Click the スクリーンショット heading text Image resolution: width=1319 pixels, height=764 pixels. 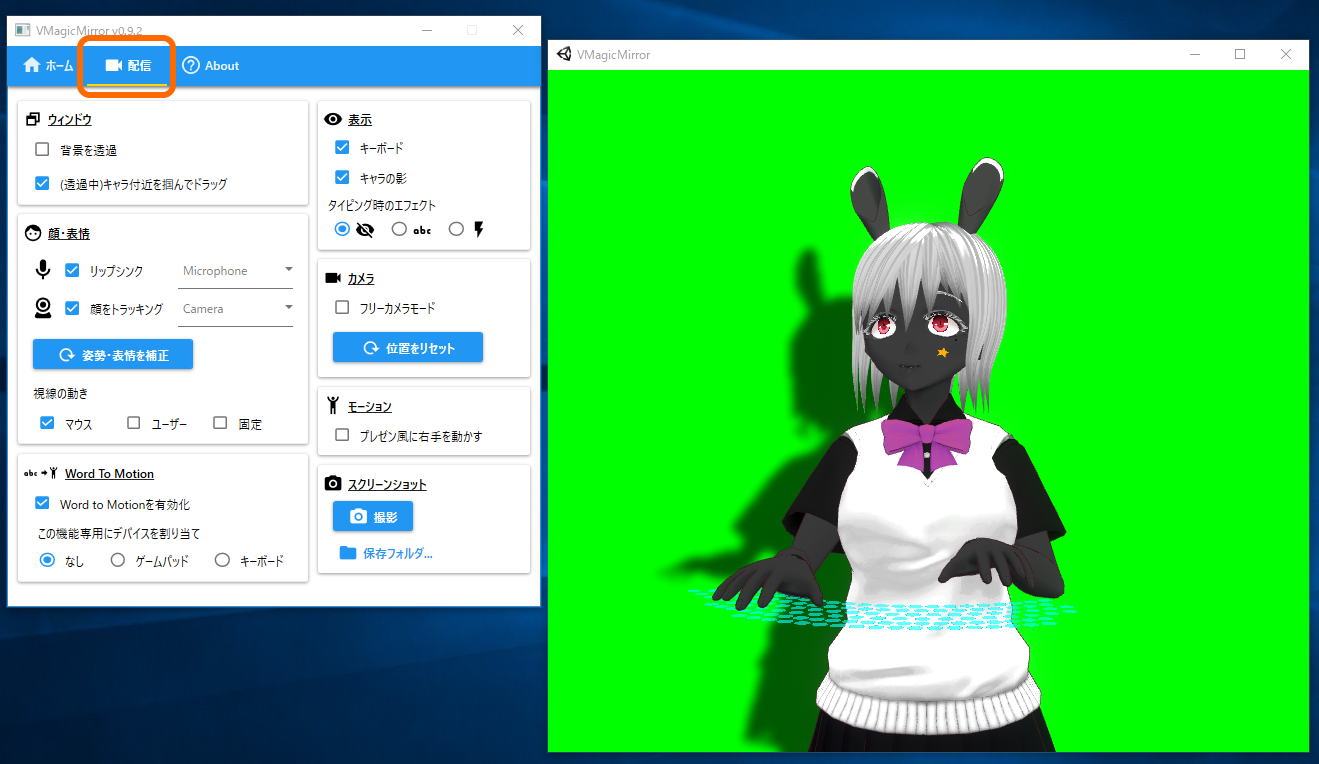[387, 484]
